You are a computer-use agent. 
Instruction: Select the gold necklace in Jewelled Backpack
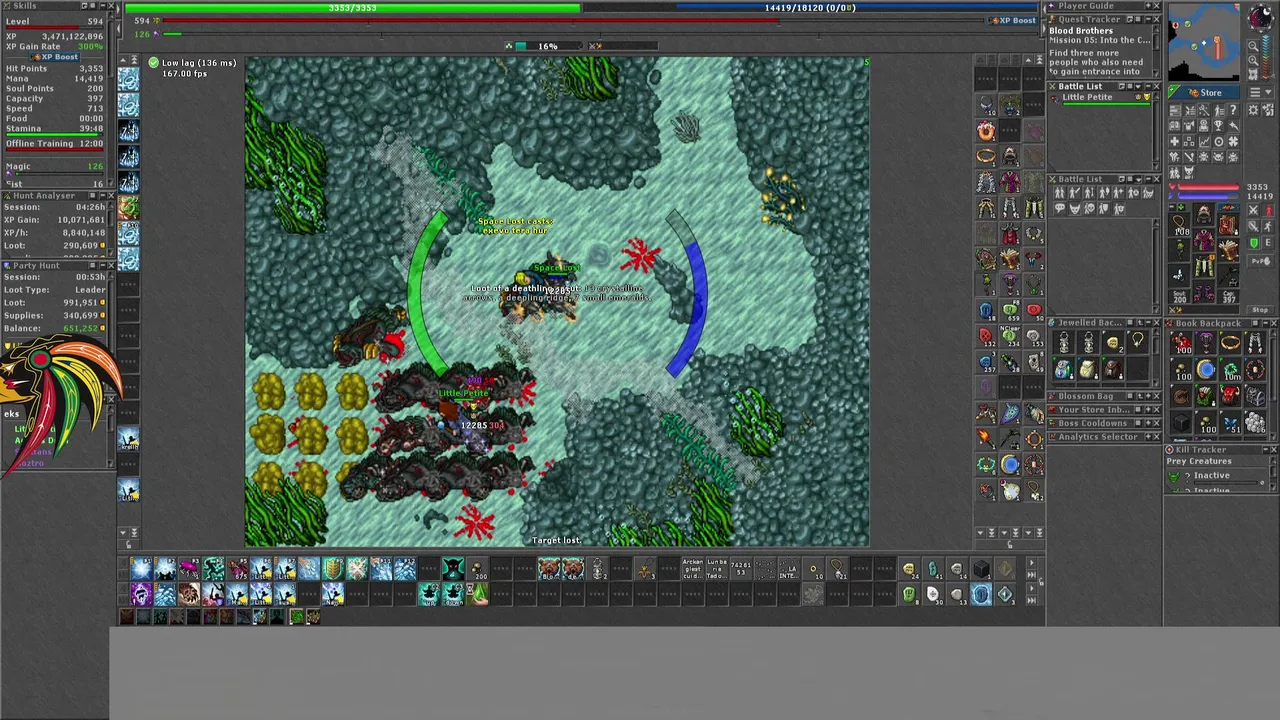point(1137,341)
